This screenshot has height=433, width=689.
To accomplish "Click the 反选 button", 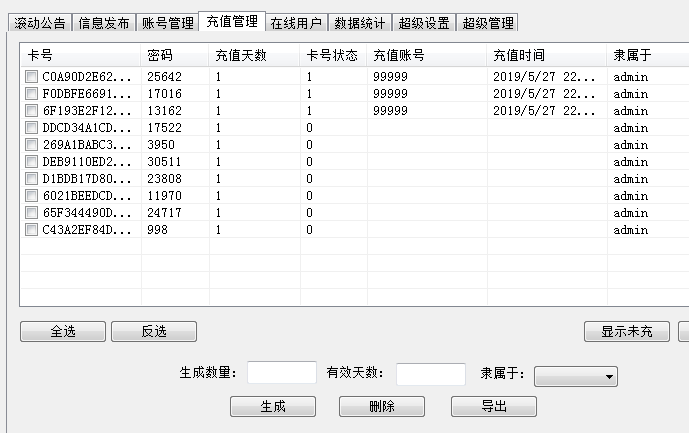I will pyautogui.click(x=154, y=331).
